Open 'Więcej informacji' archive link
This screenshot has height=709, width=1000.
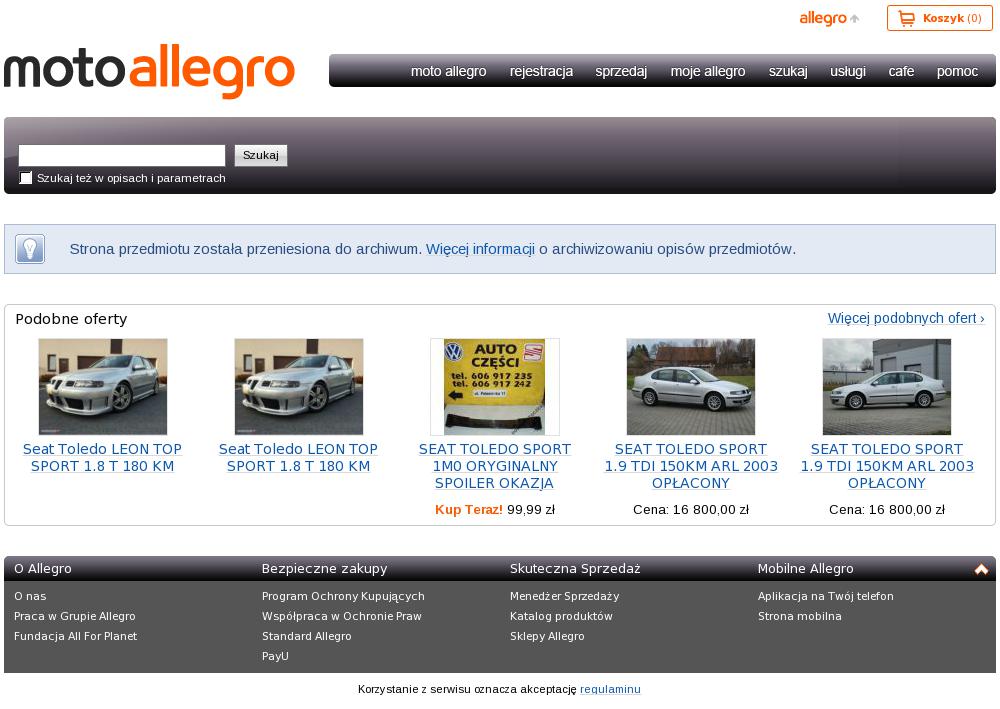pos(480,249)
